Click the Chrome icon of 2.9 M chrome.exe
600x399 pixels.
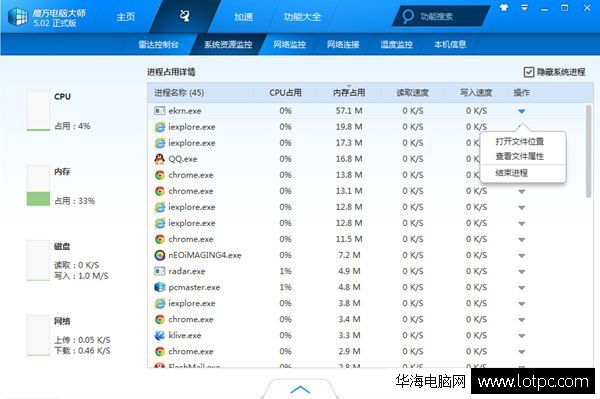[x=160, y=352]
